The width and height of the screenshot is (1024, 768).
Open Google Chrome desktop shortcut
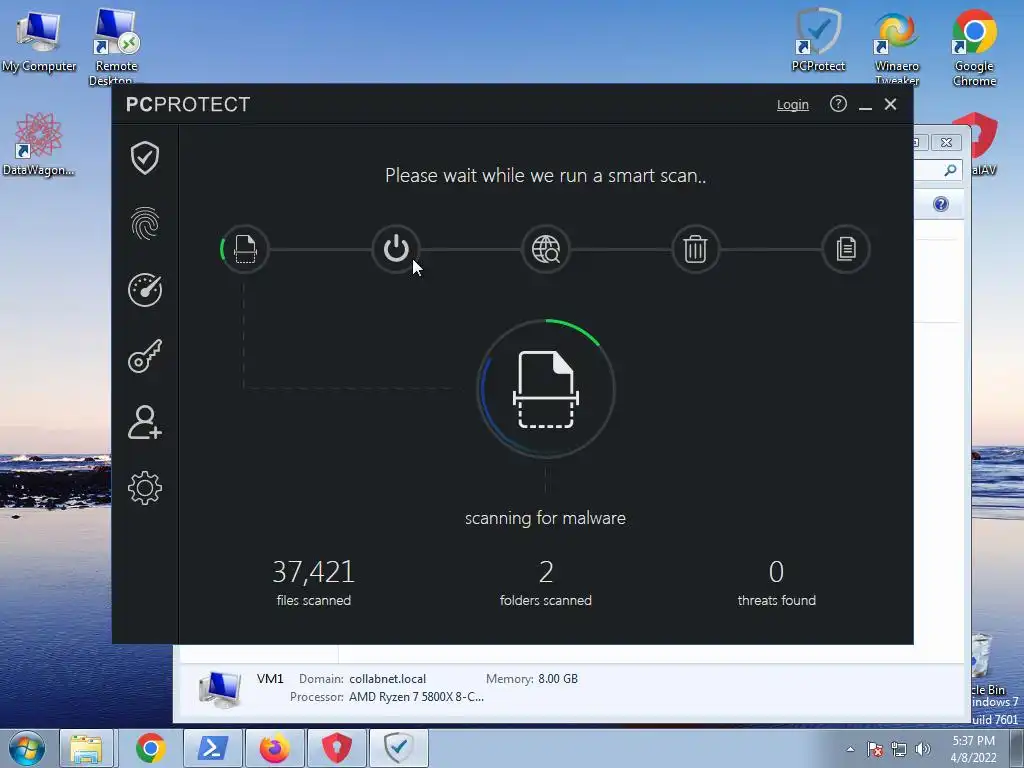pos(974,47)
